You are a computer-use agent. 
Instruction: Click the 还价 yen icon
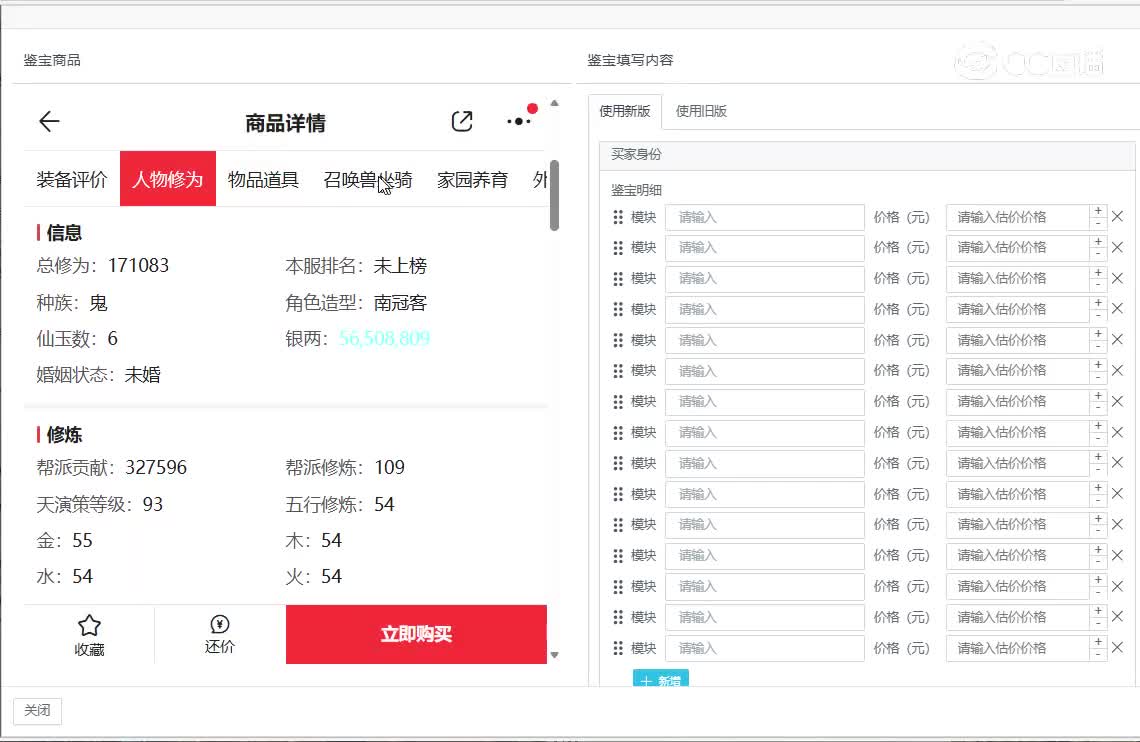point(220,625)
